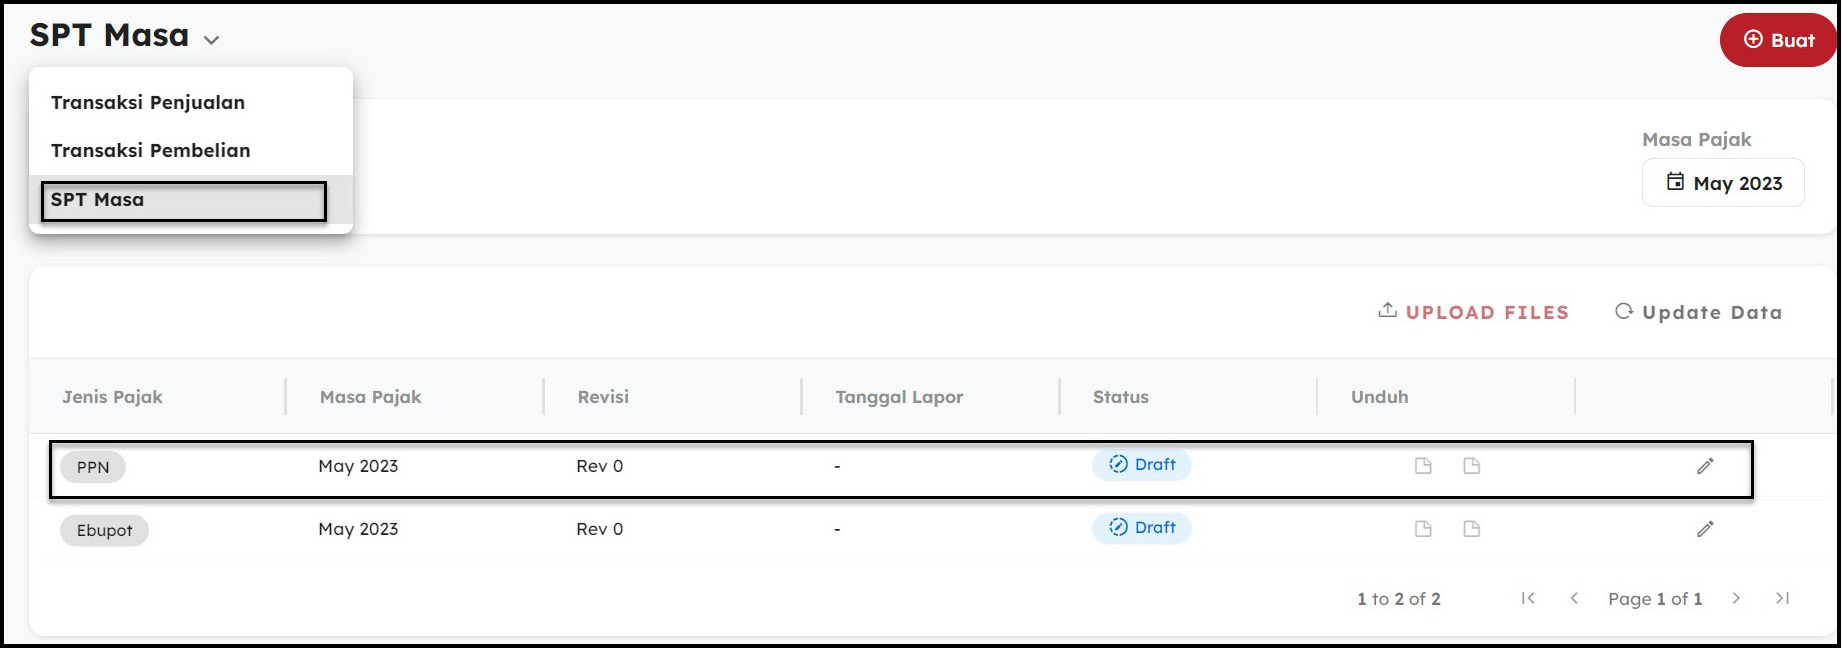Jump to the first page arrow

[1528, 598]
